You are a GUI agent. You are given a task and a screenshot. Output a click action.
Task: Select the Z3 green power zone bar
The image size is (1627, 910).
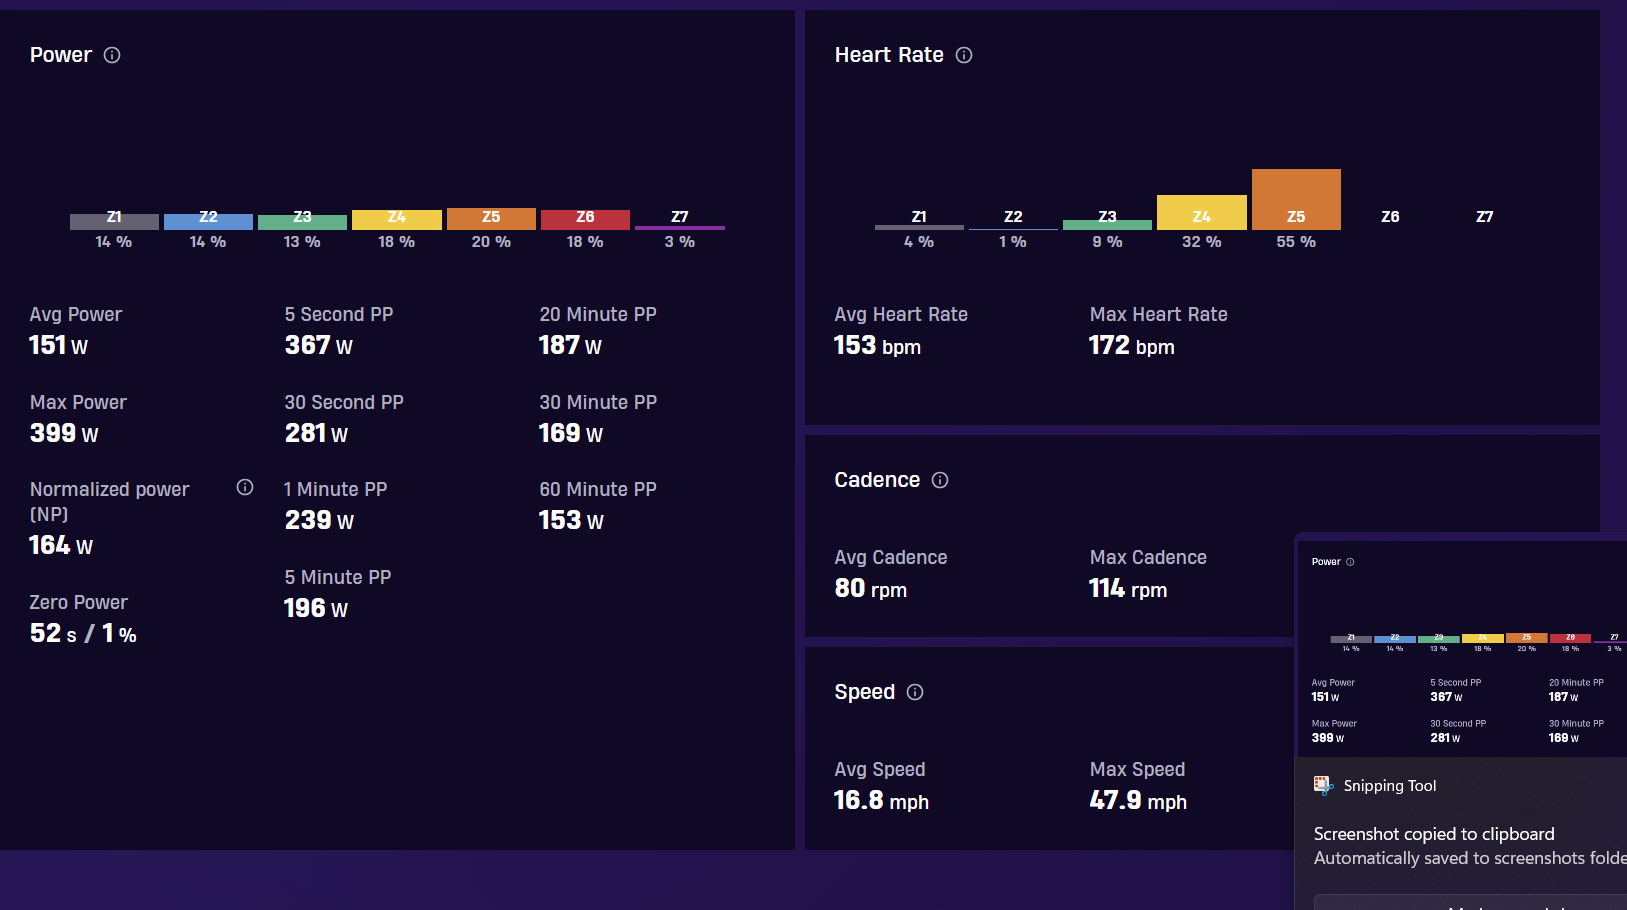[x=302, y=222]
